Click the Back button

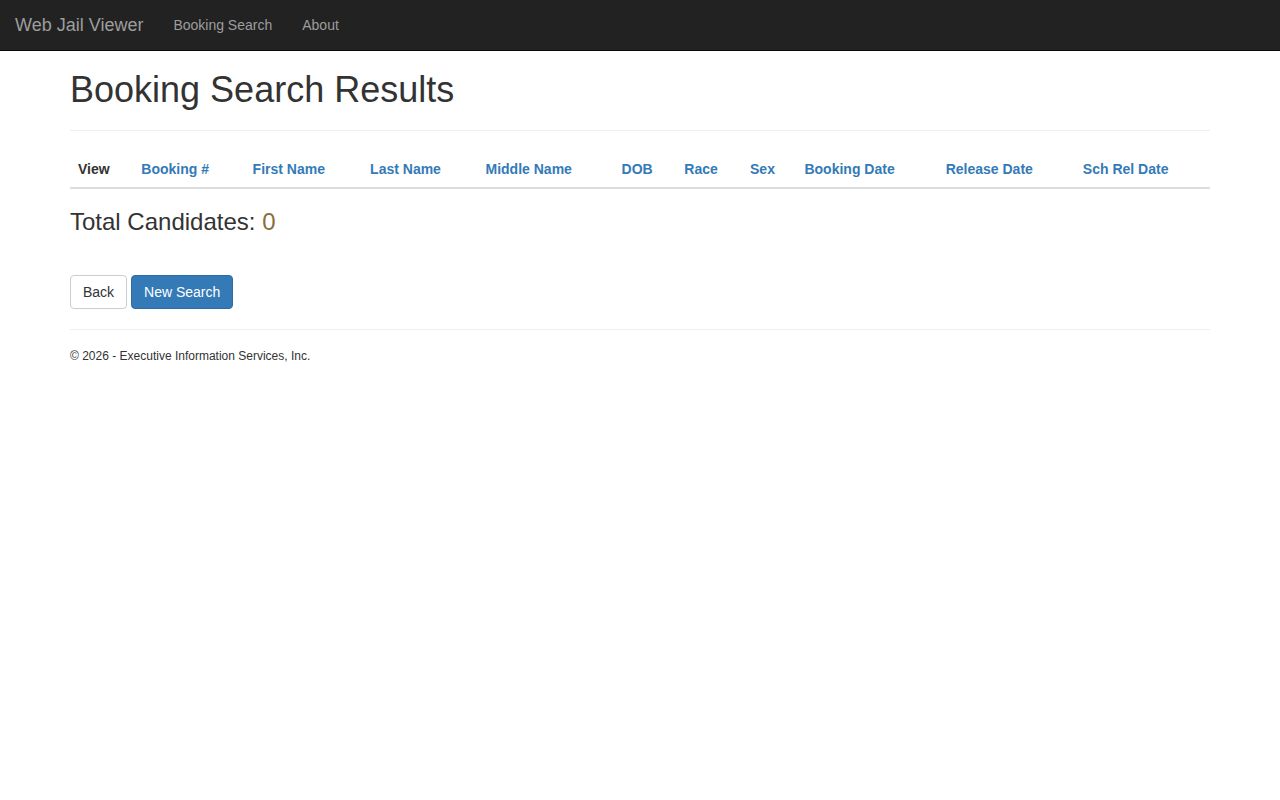tap(98, 292)
